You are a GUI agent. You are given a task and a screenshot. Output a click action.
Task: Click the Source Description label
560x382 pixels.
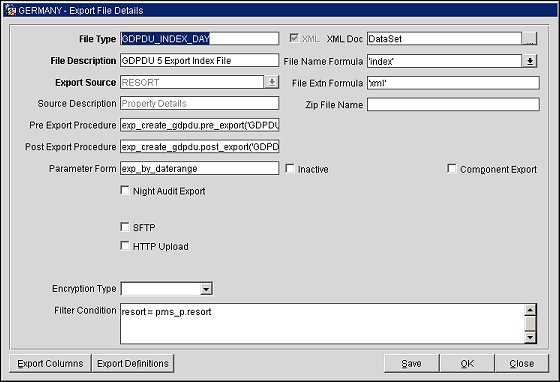[77, 104]
